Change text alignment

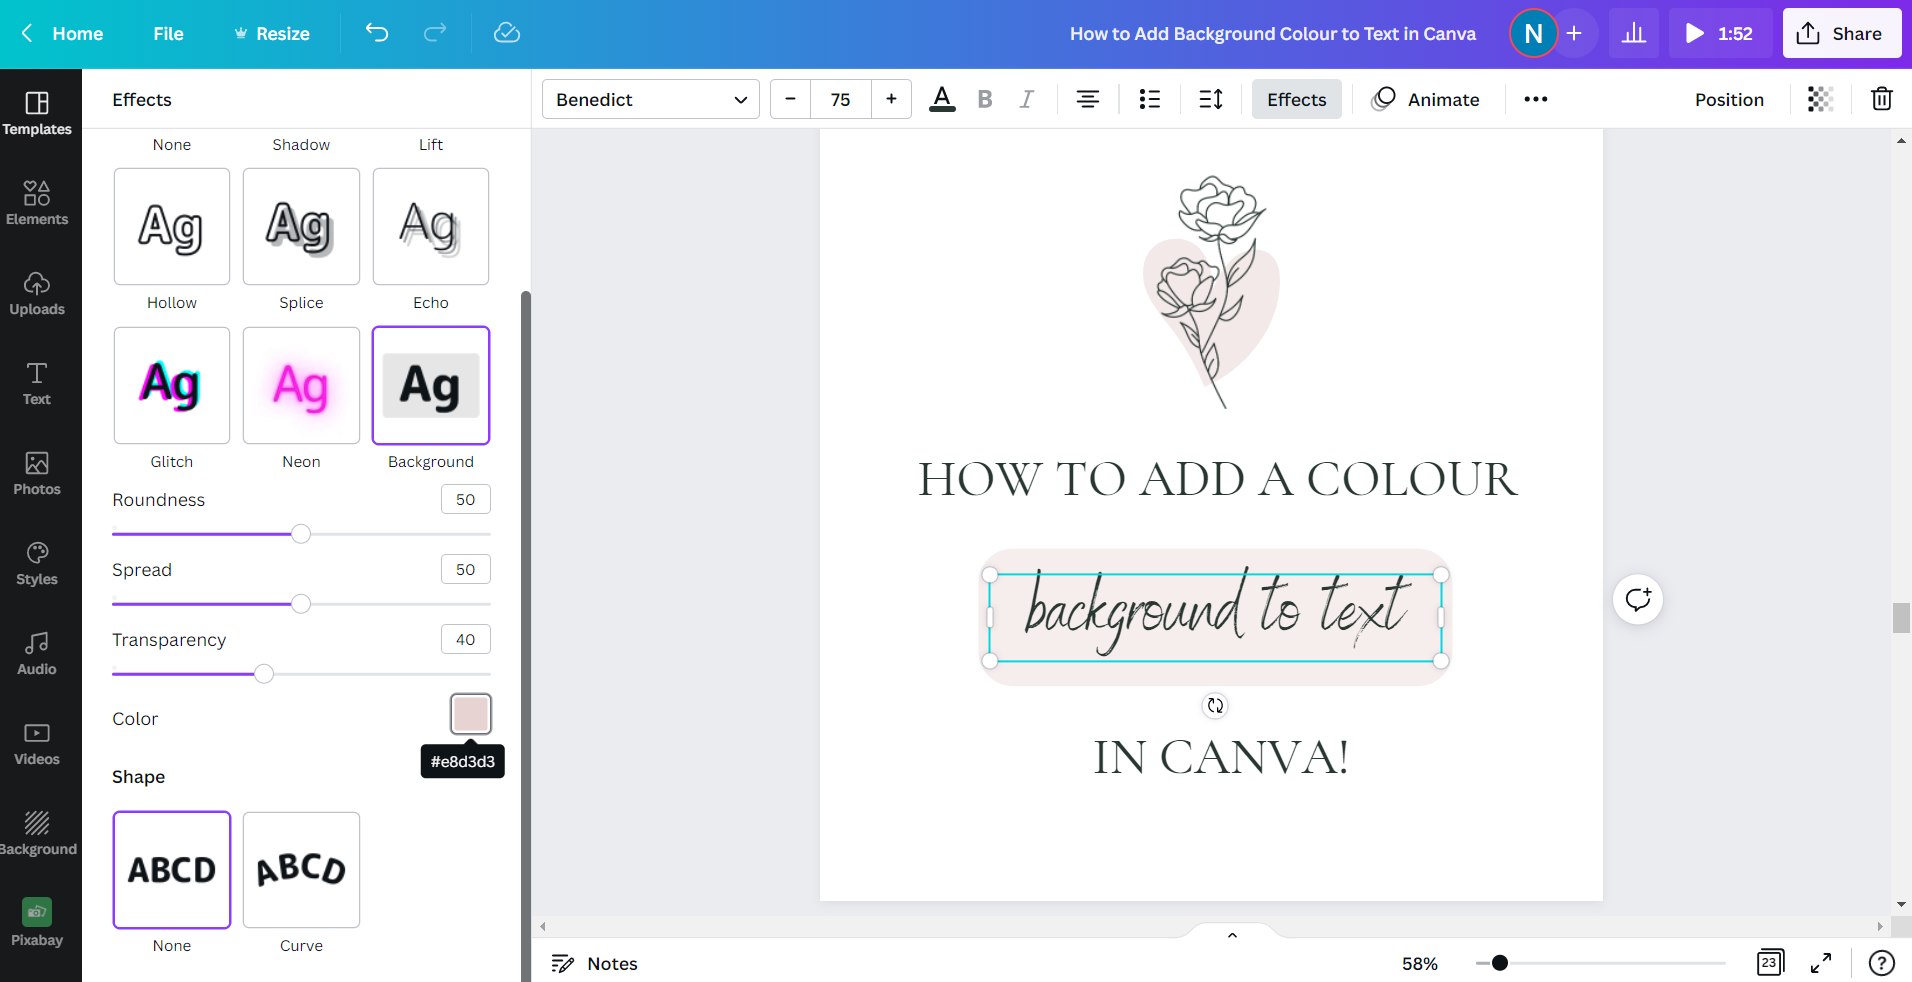[x=1088, y=99]
